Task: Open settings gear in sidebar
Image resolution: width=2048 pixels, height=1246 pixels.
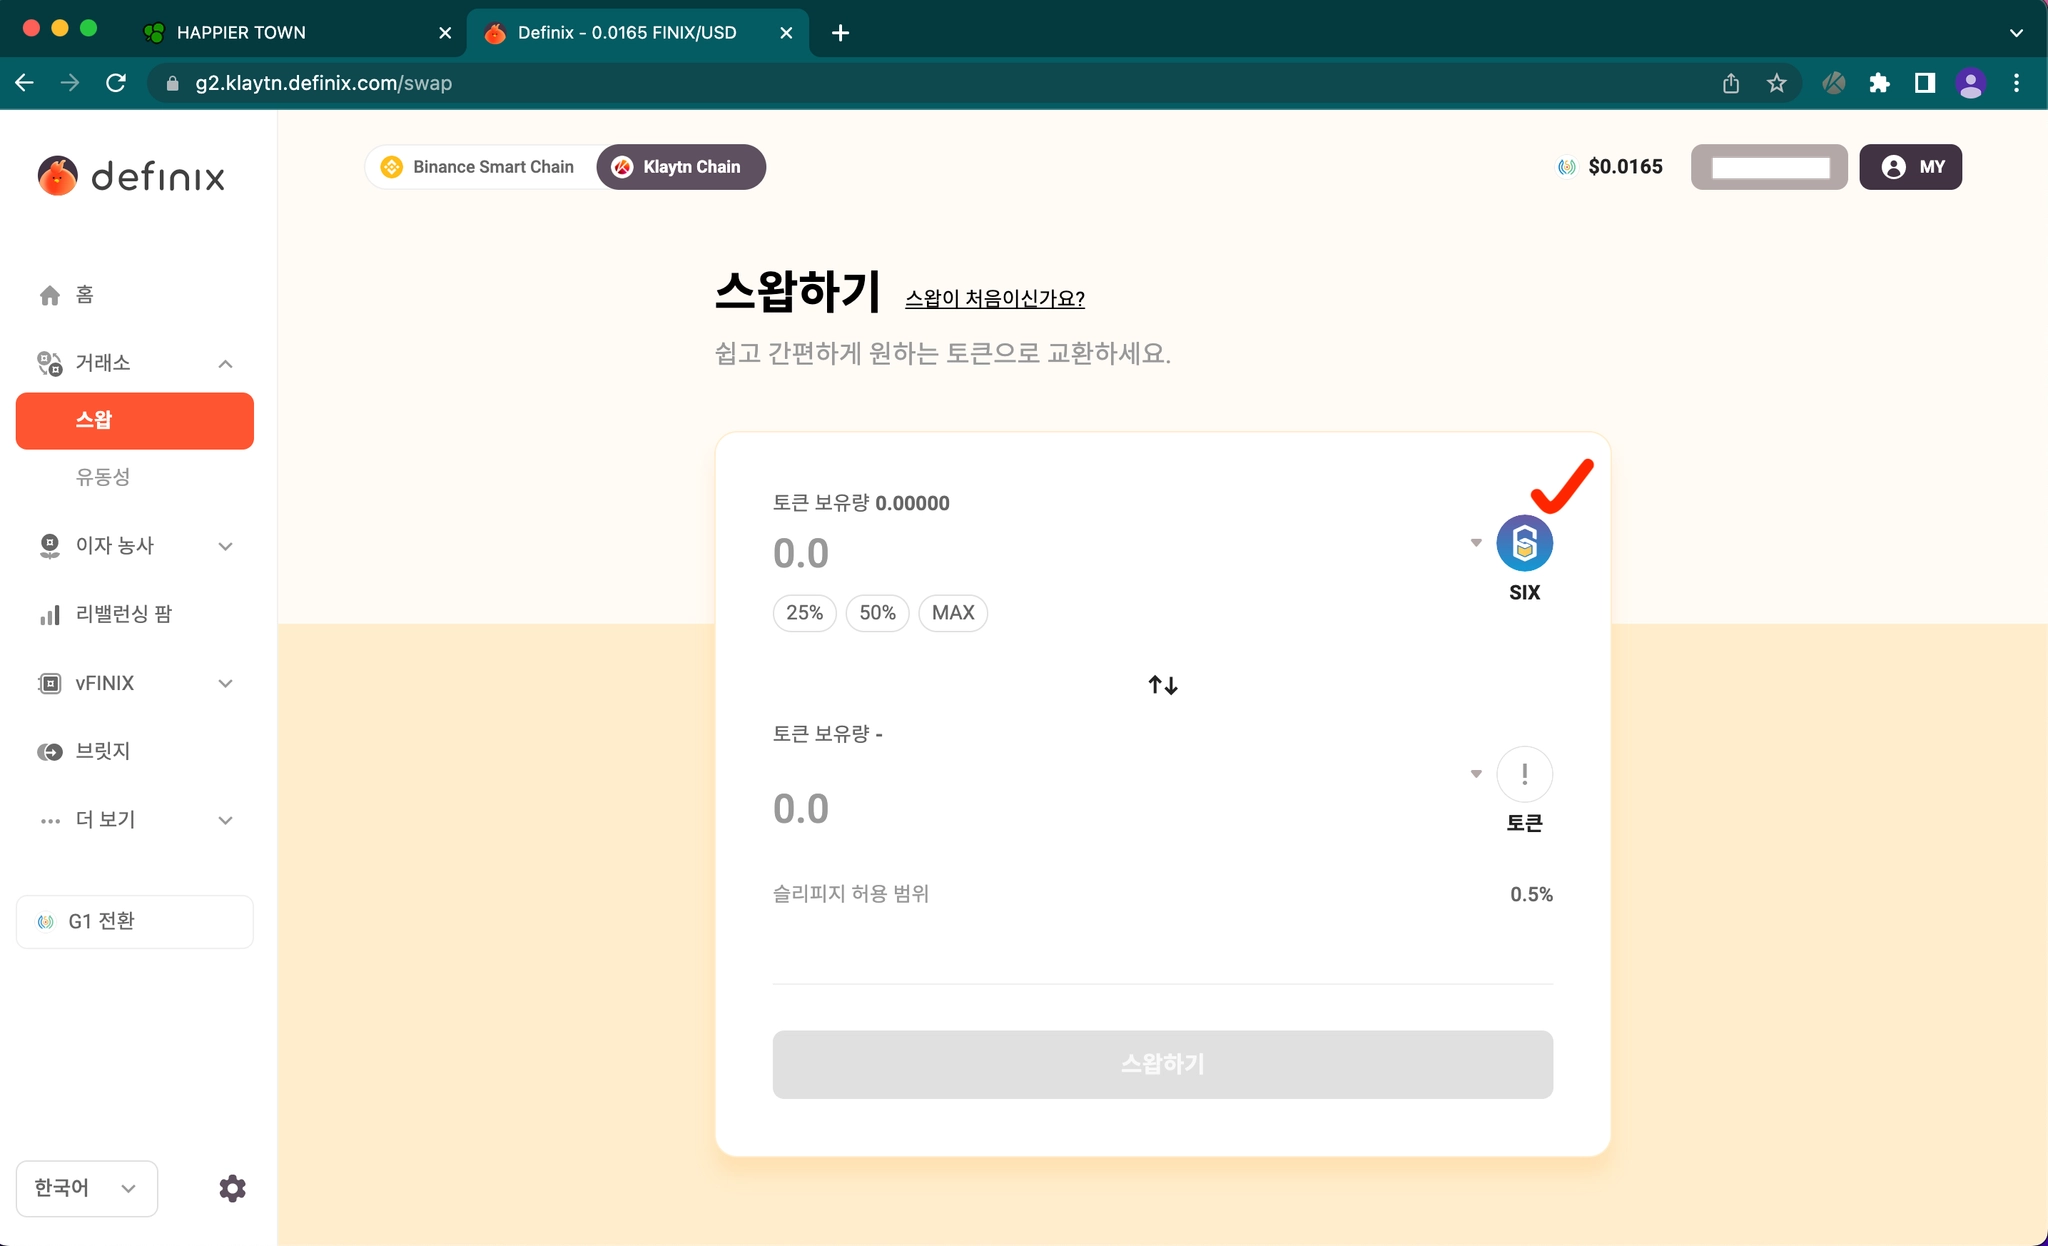Action: pos(232,1188)
